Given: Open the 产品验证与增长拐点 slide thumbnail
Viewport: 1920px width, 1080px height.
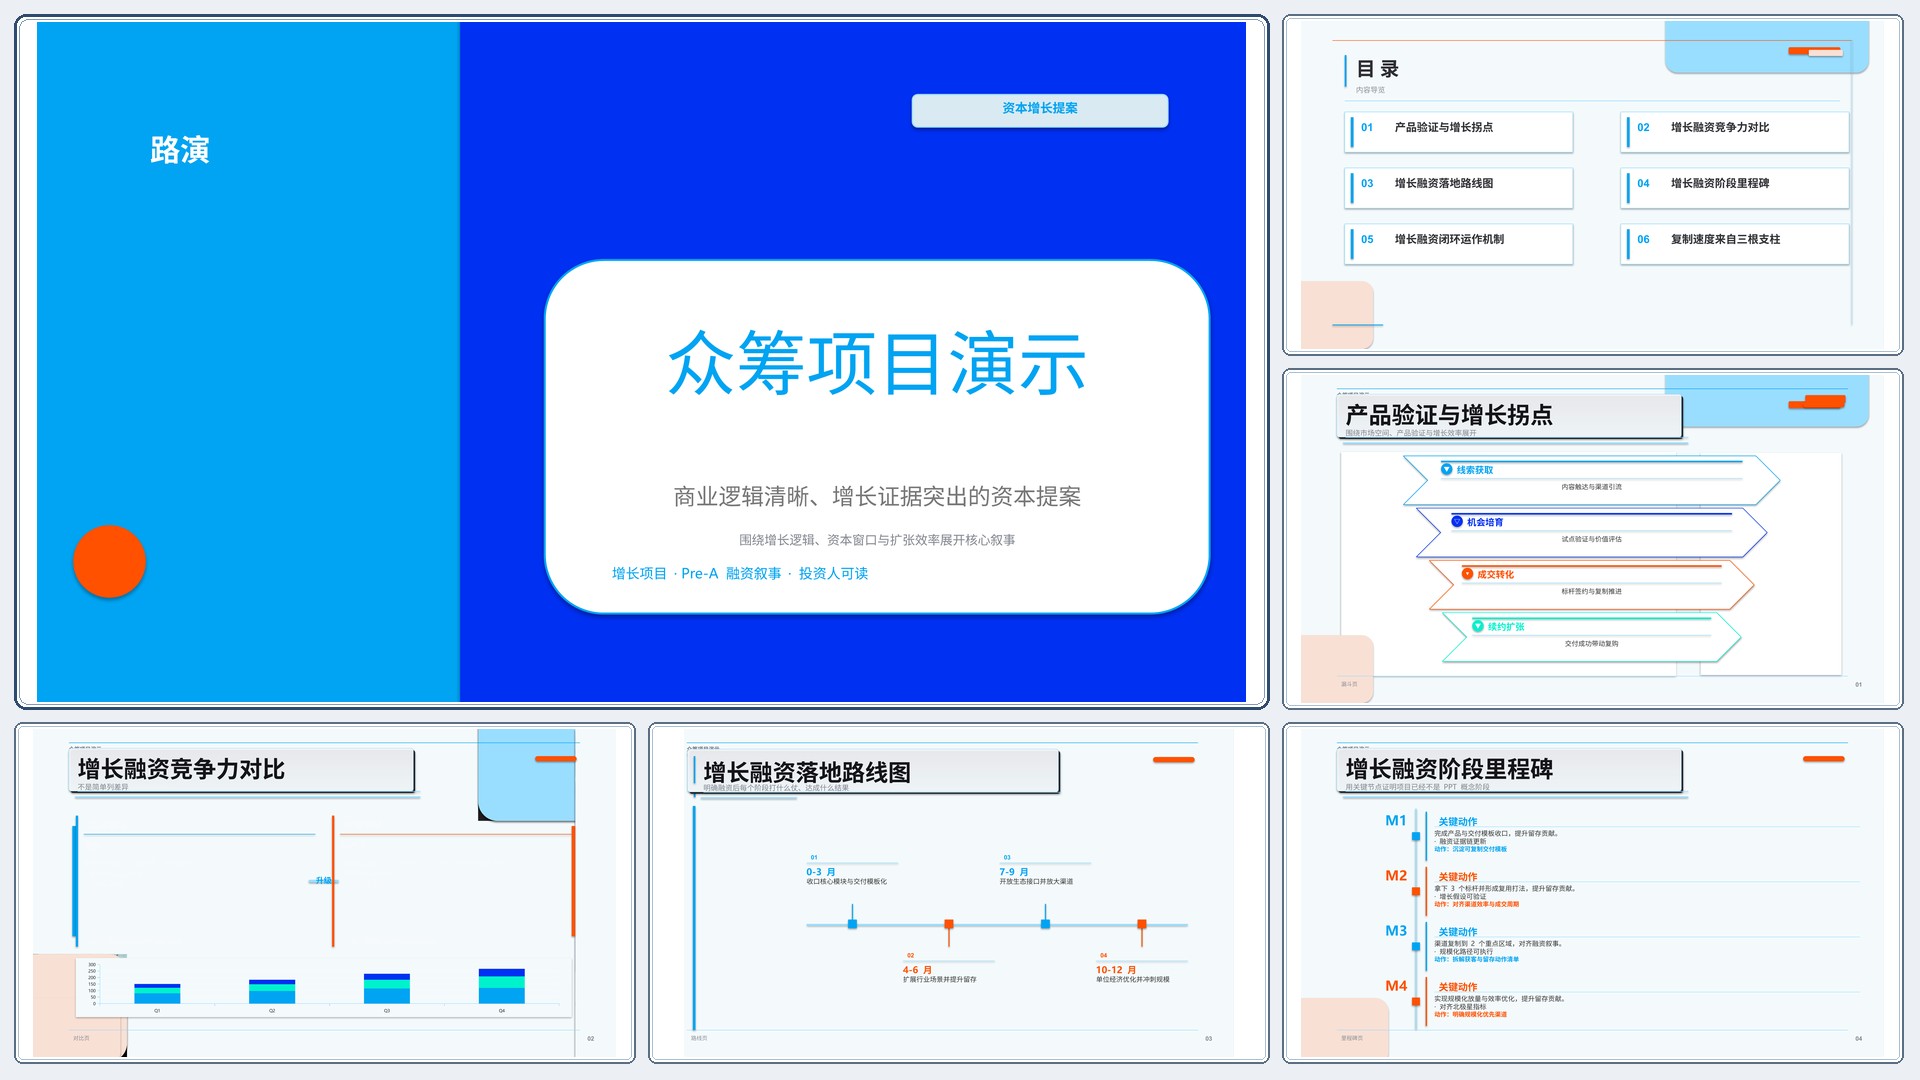Looking at the screenshot, I should point(1592,539).
